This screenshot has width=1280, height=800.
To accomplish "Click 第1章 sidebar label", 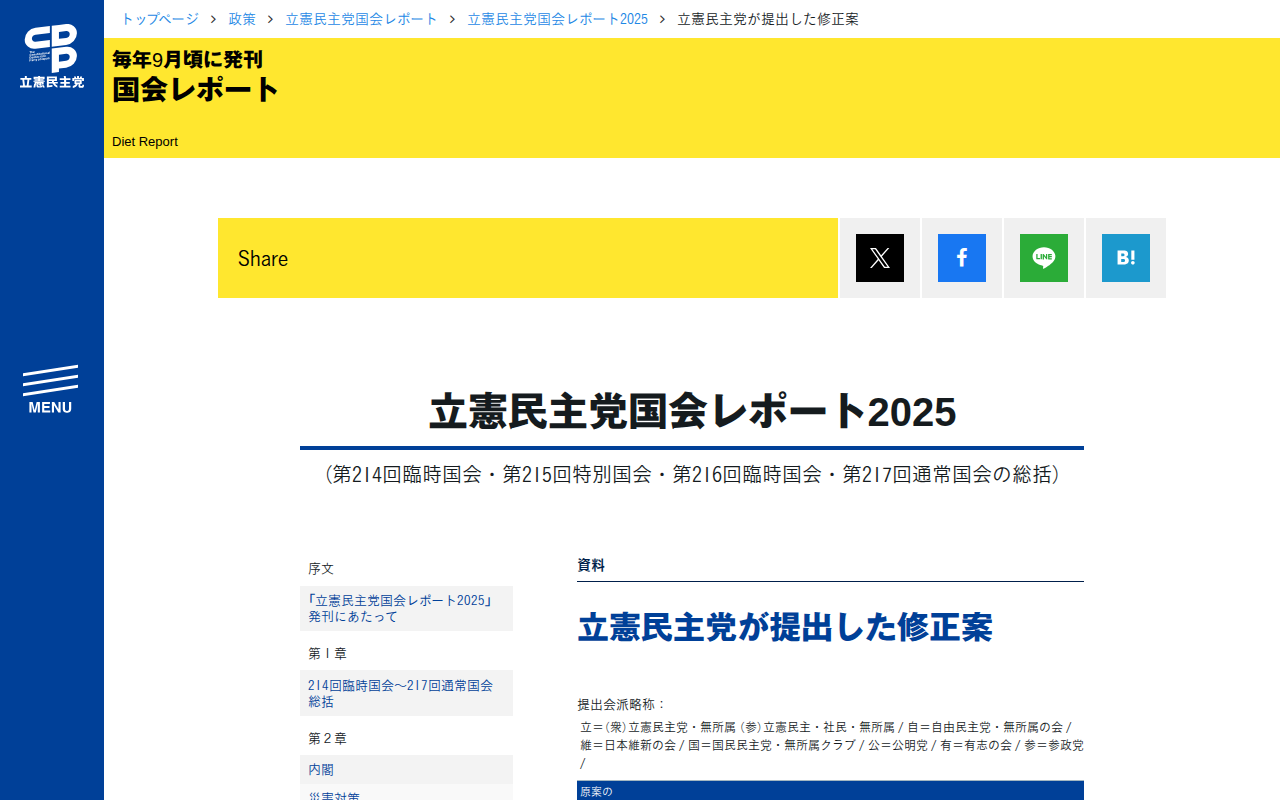I will [327, 653].
